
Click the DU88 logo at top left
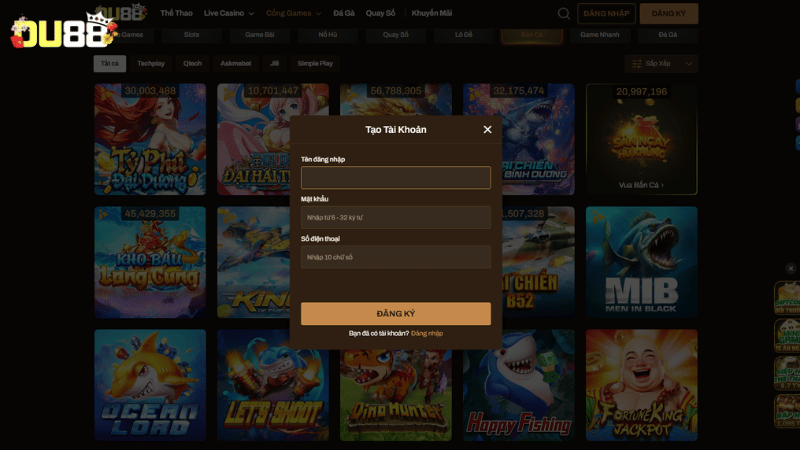(62, 30)
